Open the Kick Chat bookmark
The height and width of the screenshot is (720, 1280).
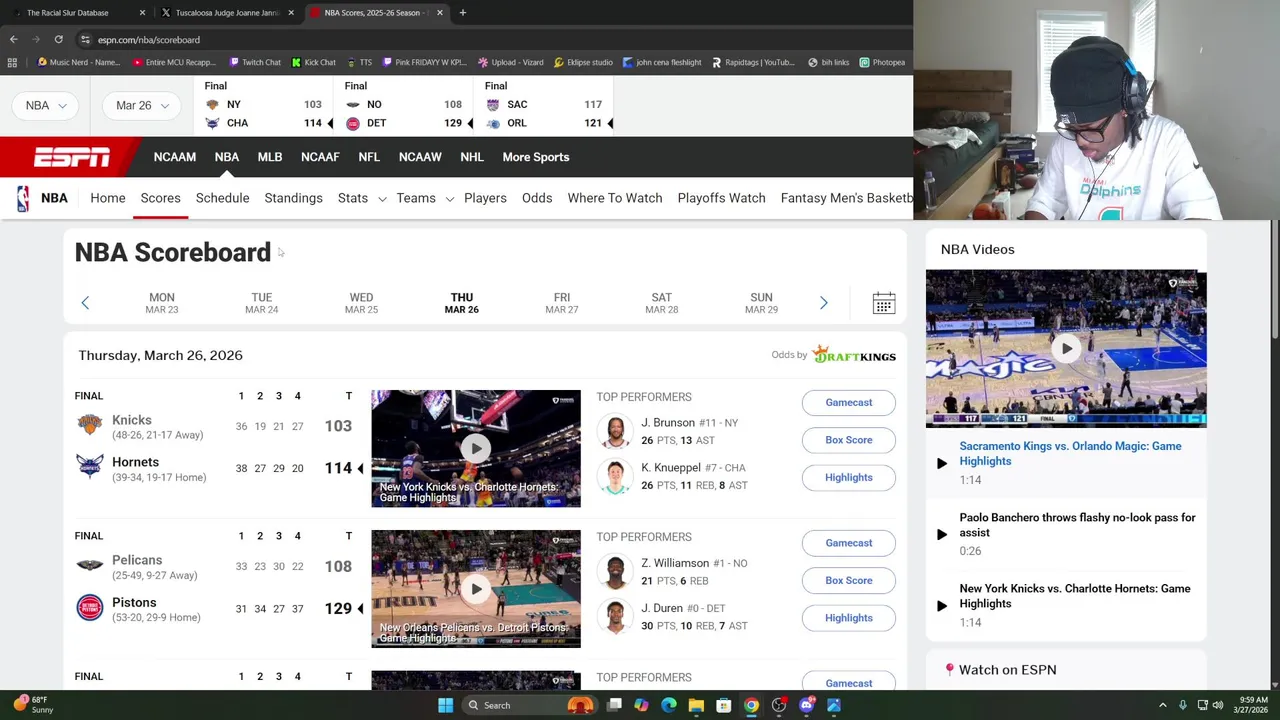point(313,62)
